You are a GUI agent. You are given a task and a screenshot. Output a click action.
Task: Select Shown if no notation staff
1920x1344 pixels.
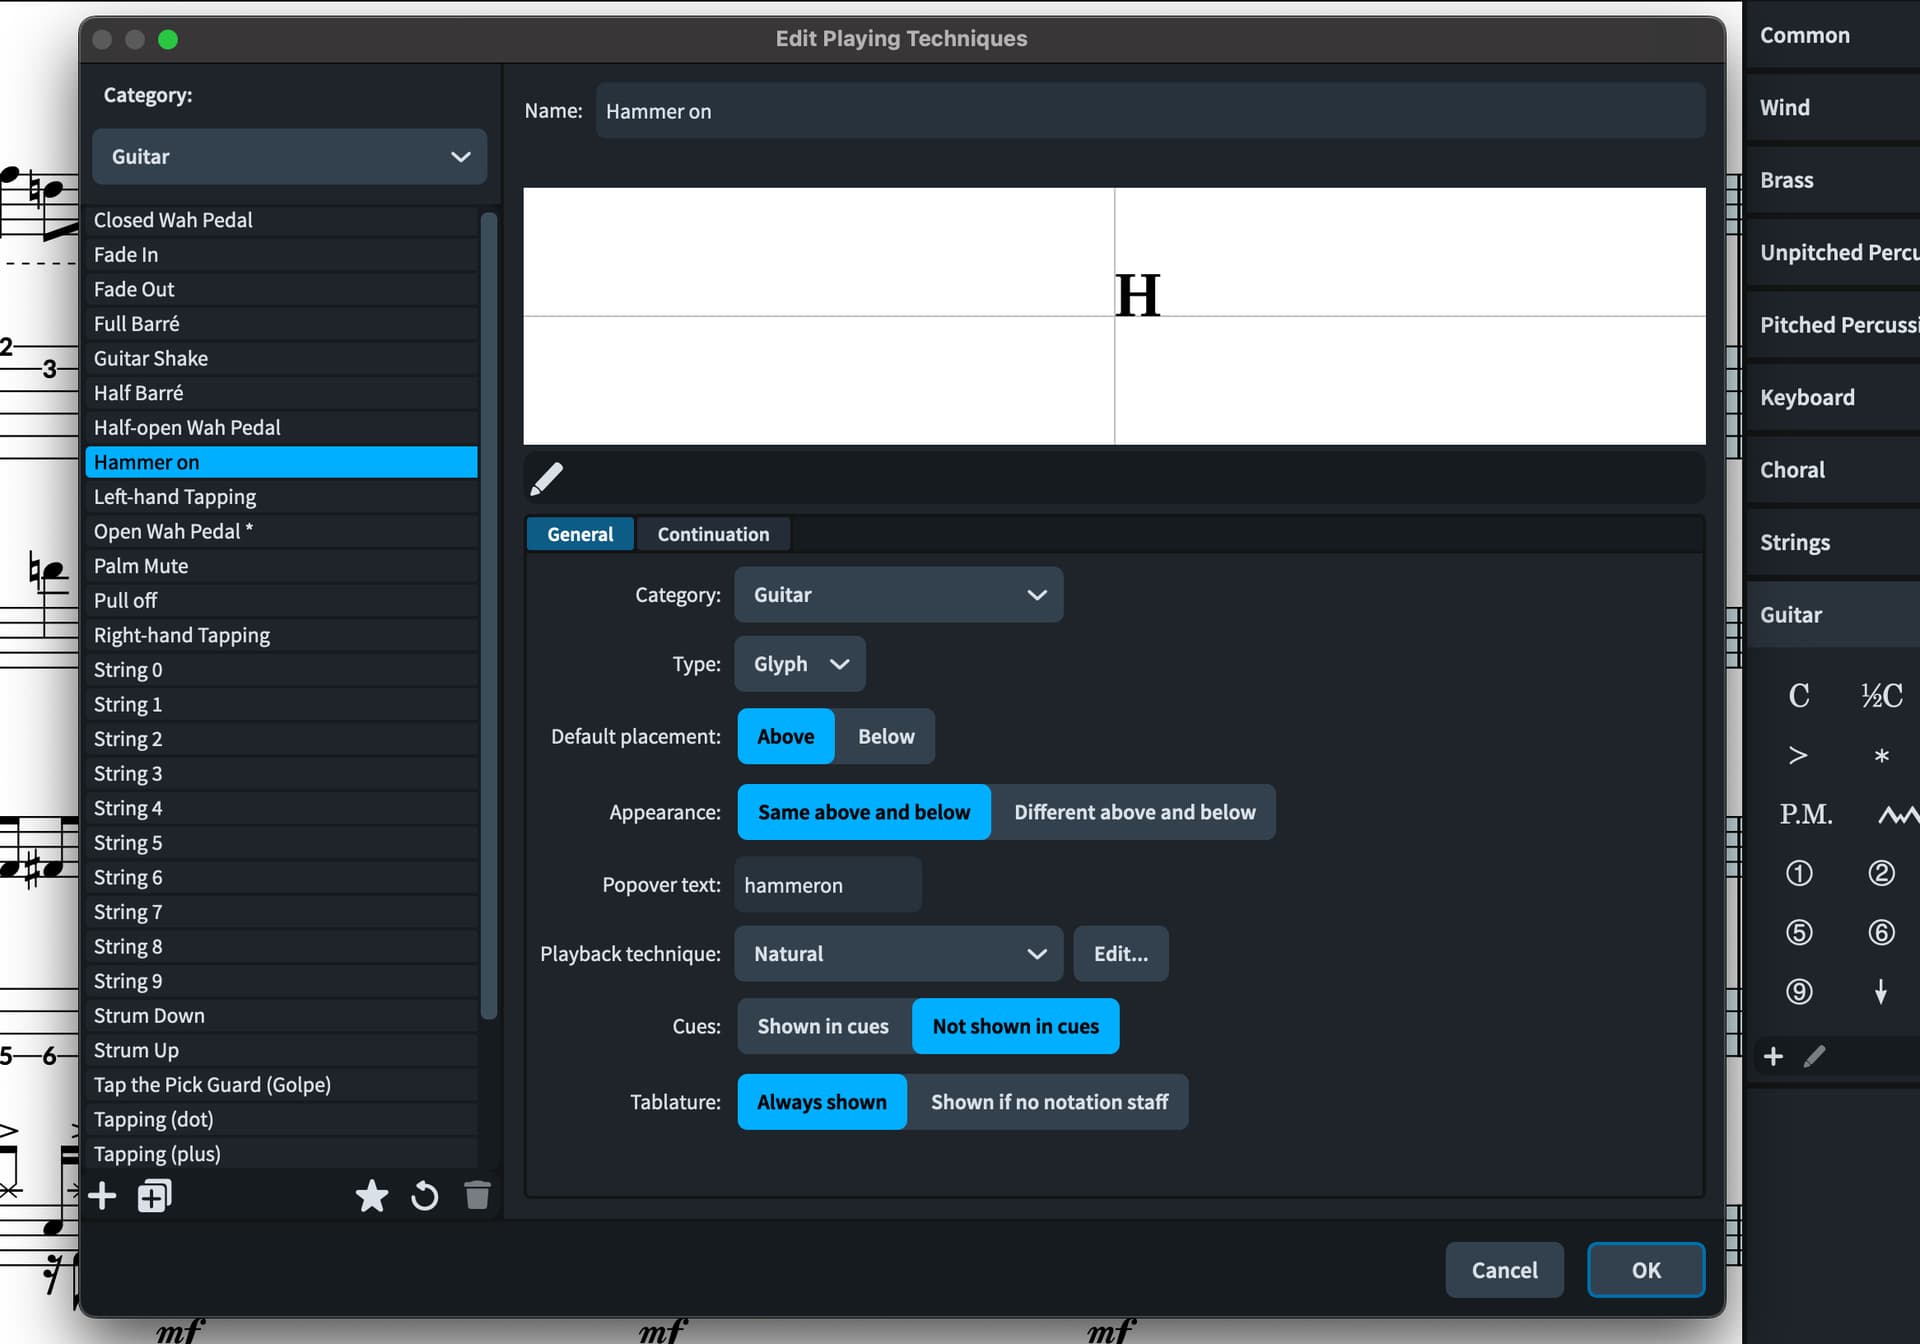click(x=1048, y=1102)
